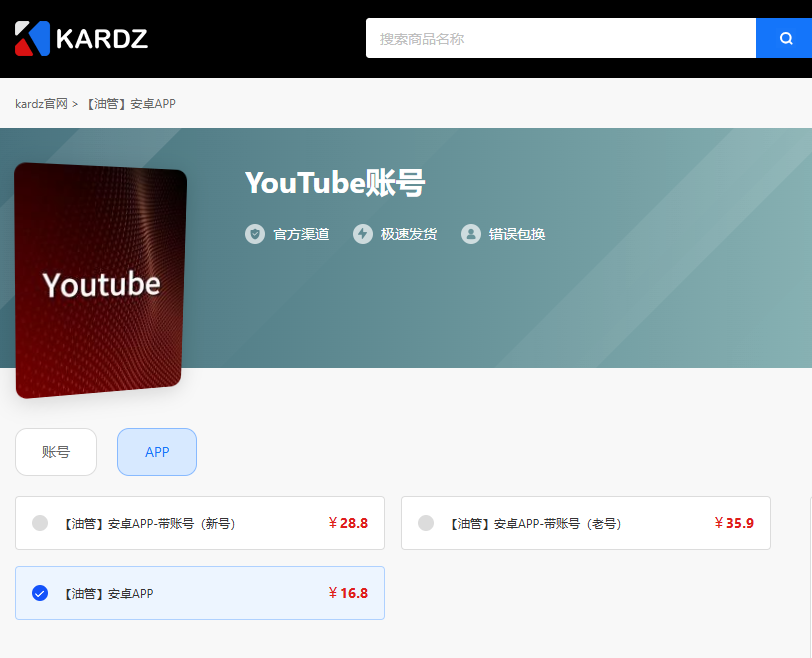Viewport: 812px width, 658px height.
Task: Click the Youtube product card image
Action: click(x=100, y=280)
